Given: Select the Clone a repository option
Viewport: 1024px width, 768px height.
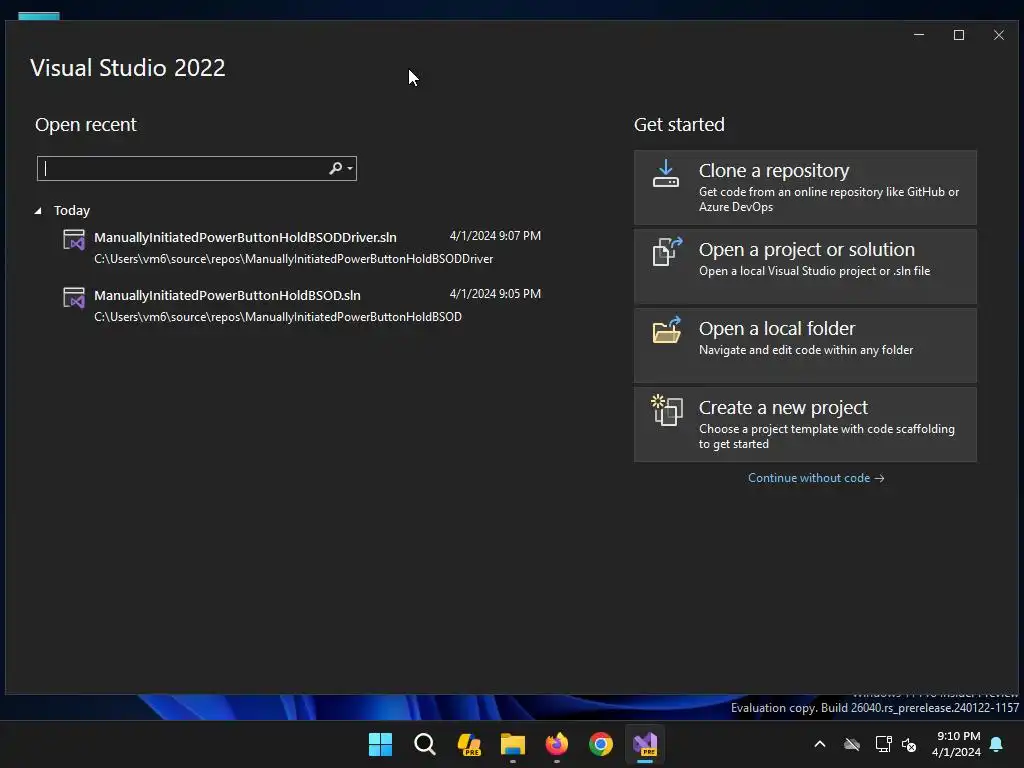Looking at the screenshot, I should point(805,187).
